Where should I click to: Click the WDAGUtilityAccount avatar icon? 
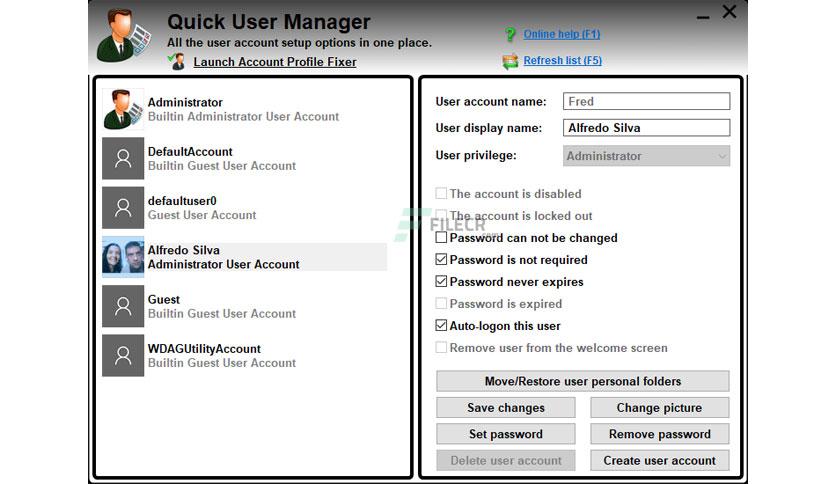(x=123, y=356)
